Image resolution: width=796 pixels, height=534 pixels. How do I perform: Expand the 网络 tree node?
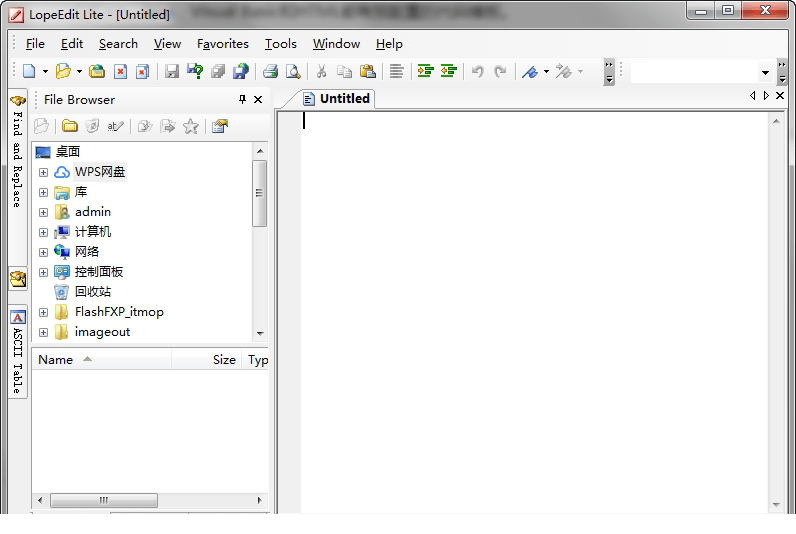[43, 252]
